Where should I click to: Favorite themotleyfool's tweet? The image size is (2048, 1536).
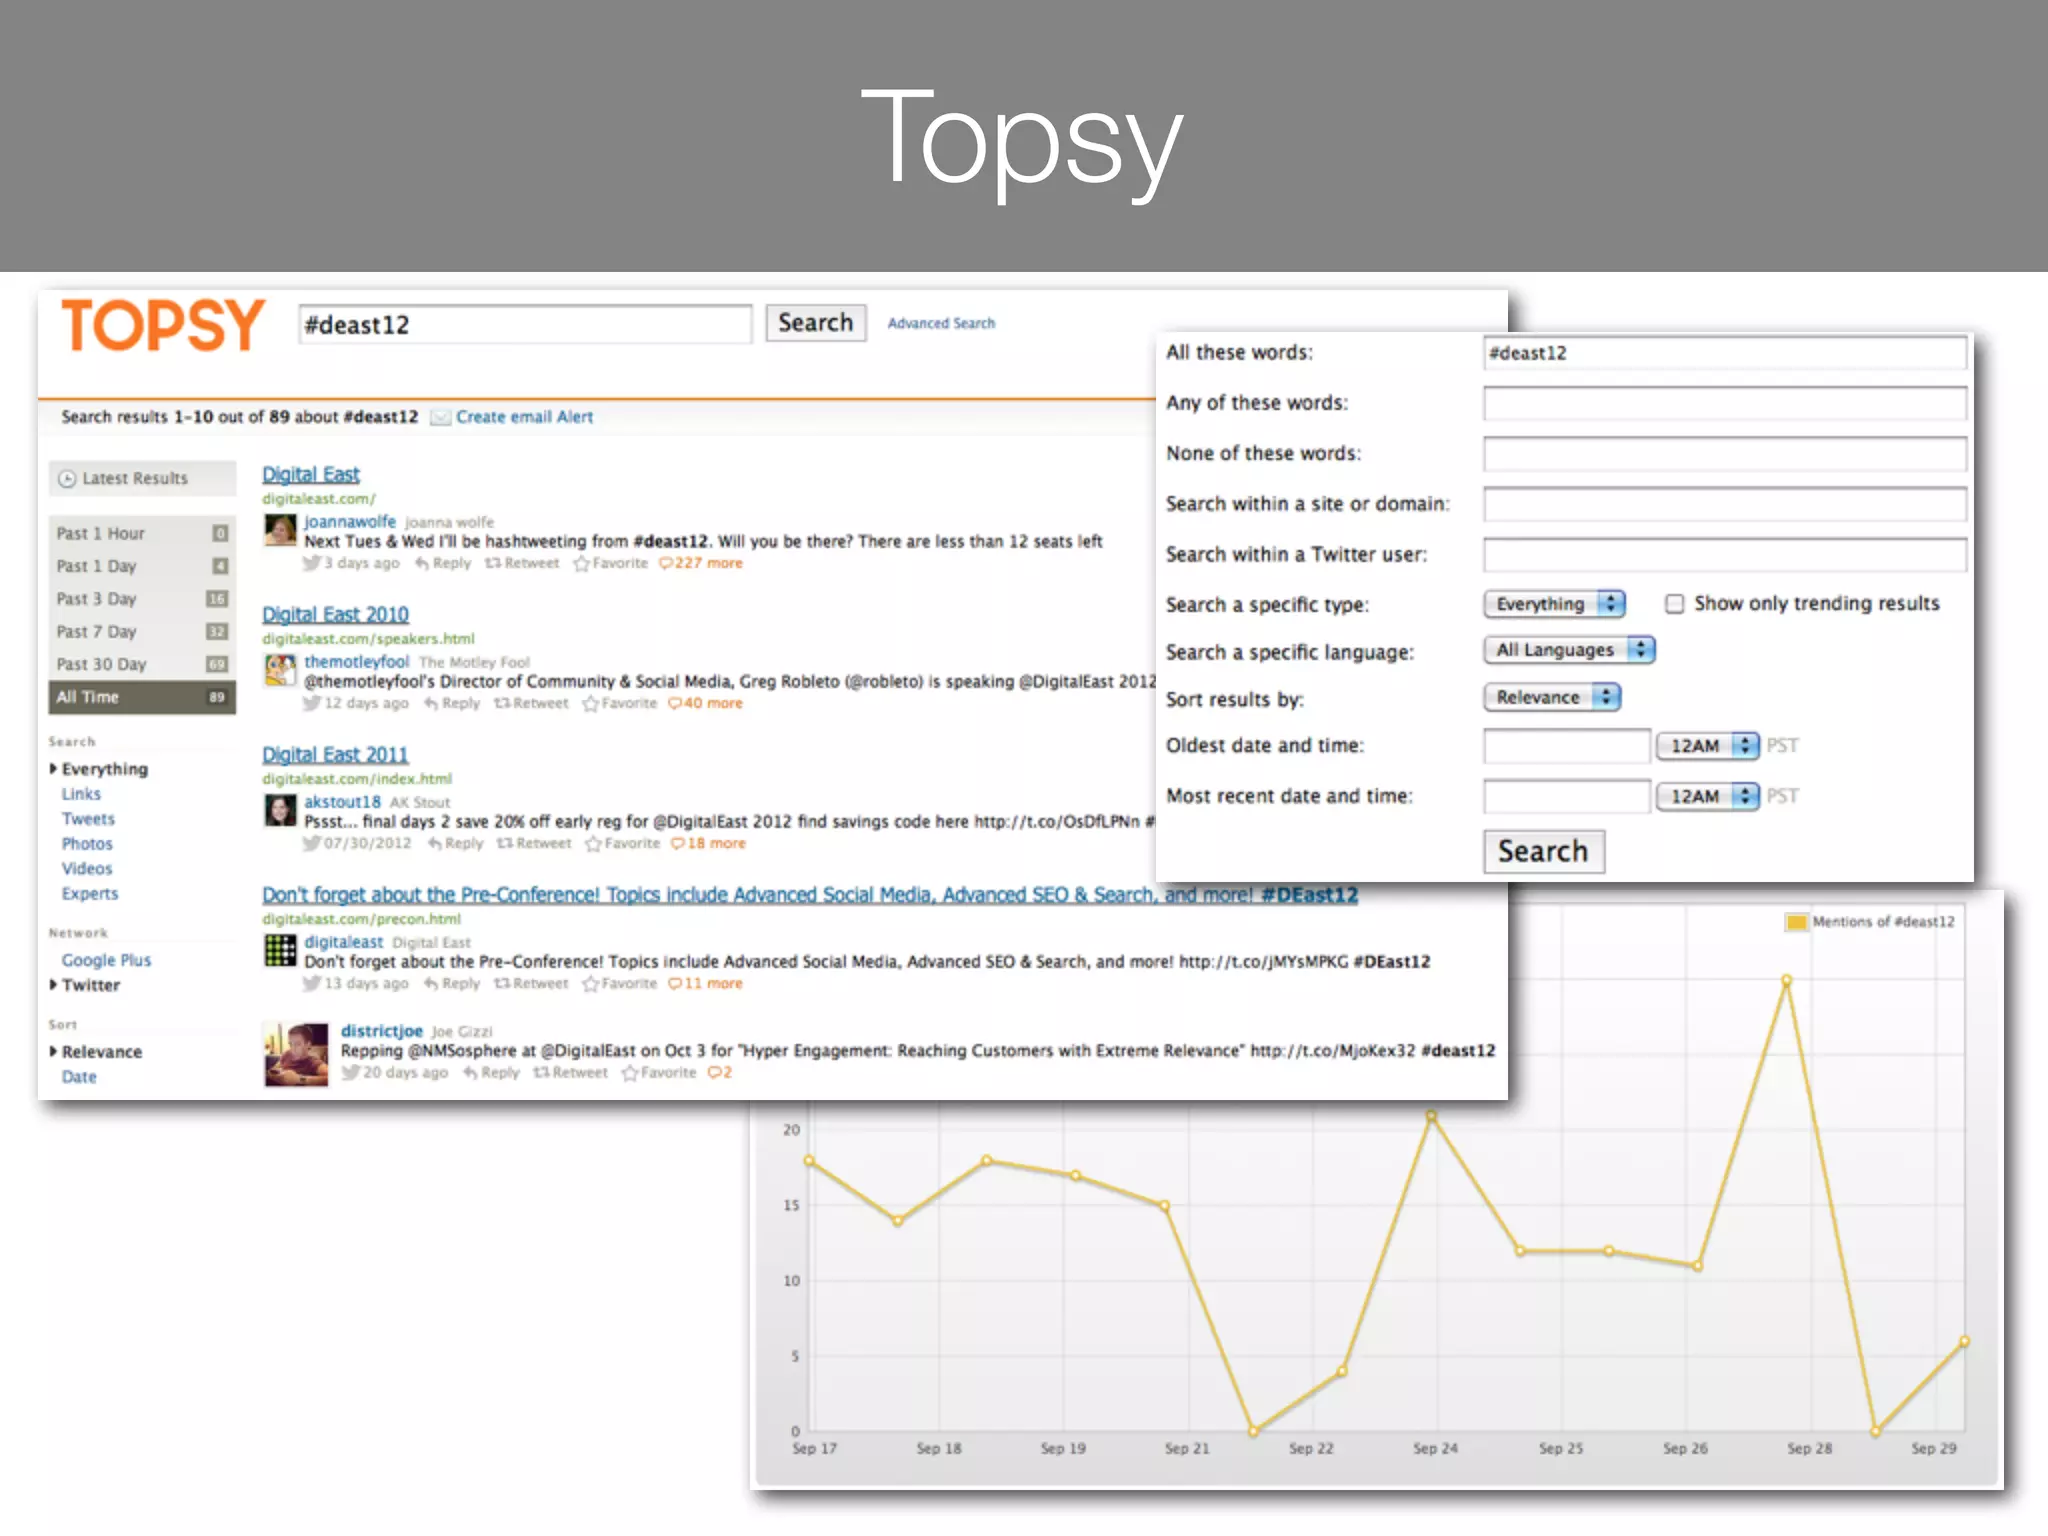click(619, 703)
